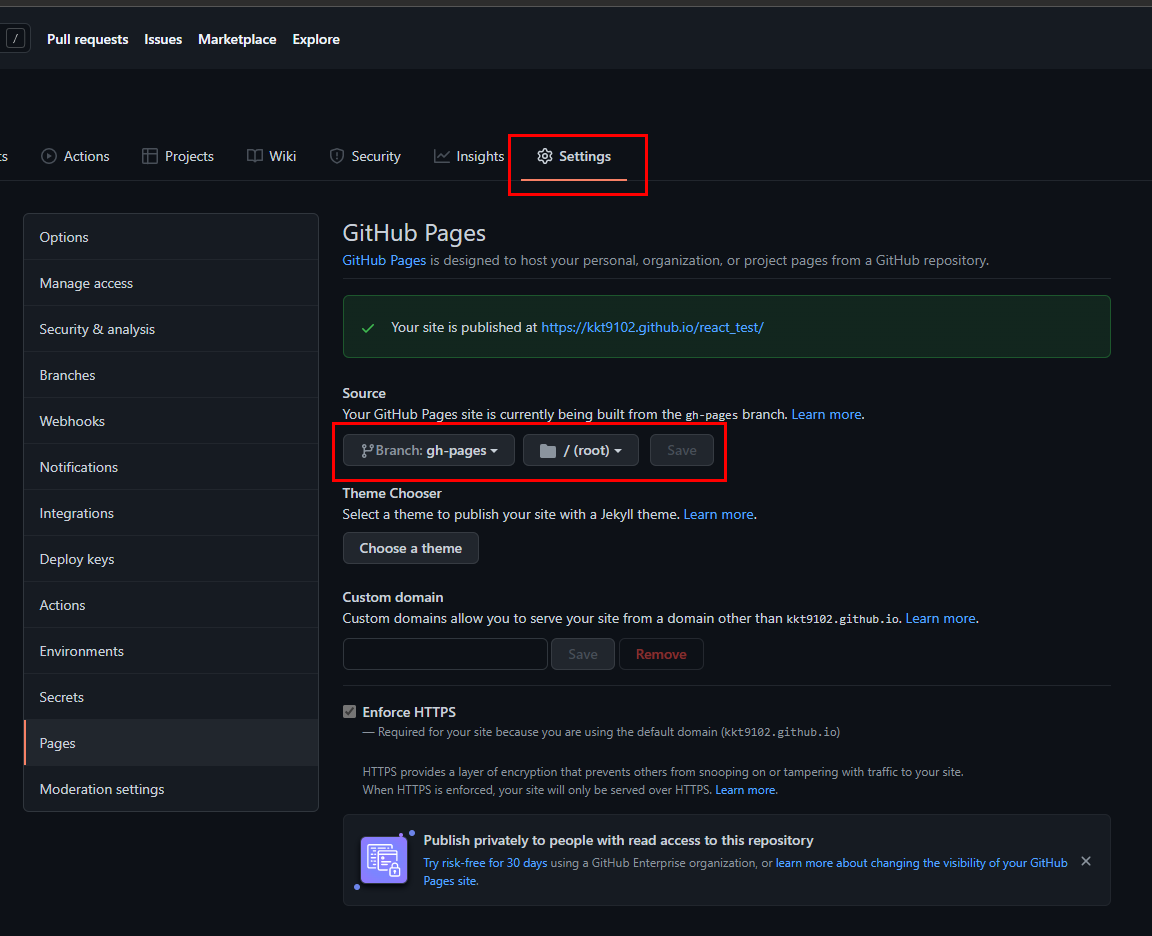Open Webhooks settings page
This screenshot has height=936, width=1152.
coord(171,421)
